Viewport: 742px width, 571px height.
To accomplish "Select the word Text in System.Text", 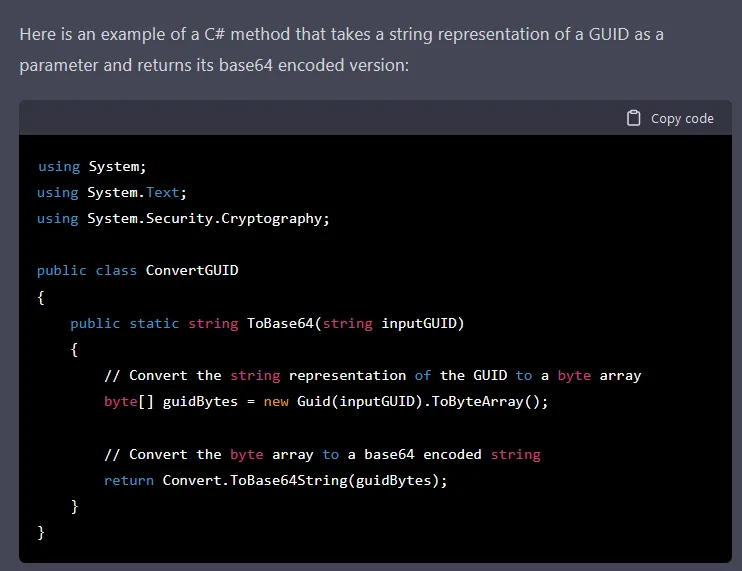I will [162, 193].
